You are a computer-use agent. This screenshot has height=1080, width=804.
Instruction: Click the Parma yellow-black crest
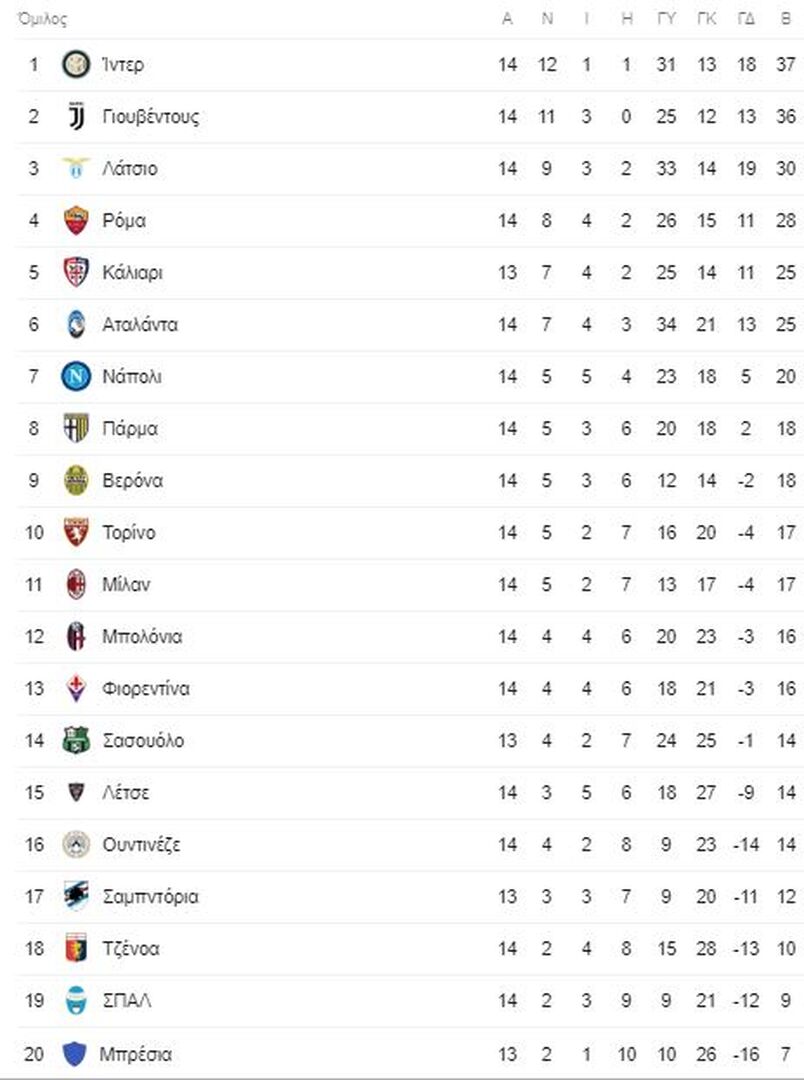(76, 429)
